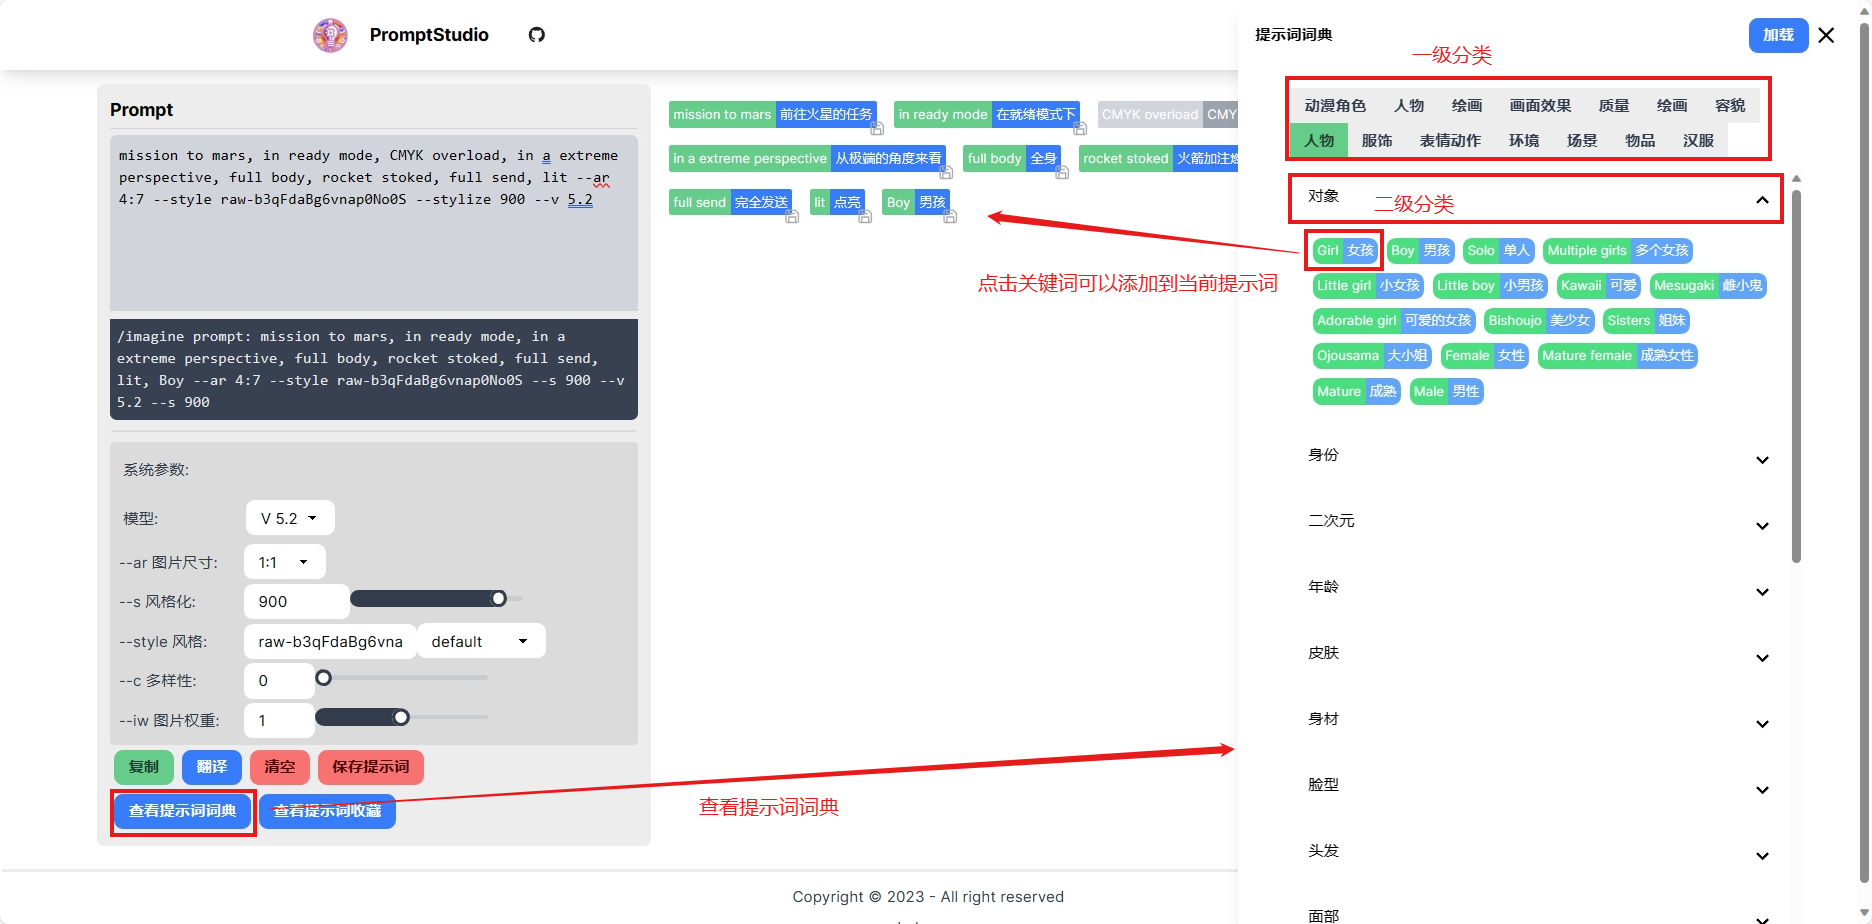
Task: Add the 'Mature female 成熟女性' keyword tag
Action: 1618,356
